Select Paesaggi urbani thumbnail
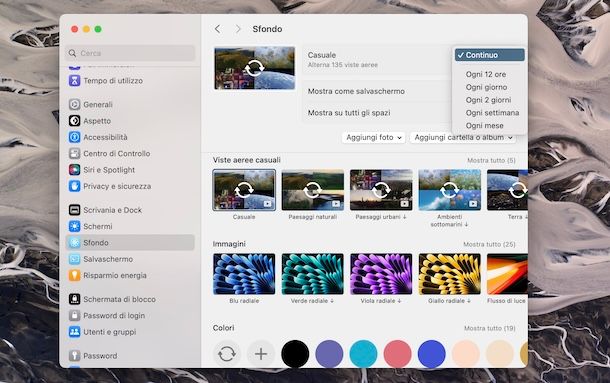 click(x=381, y=190)
